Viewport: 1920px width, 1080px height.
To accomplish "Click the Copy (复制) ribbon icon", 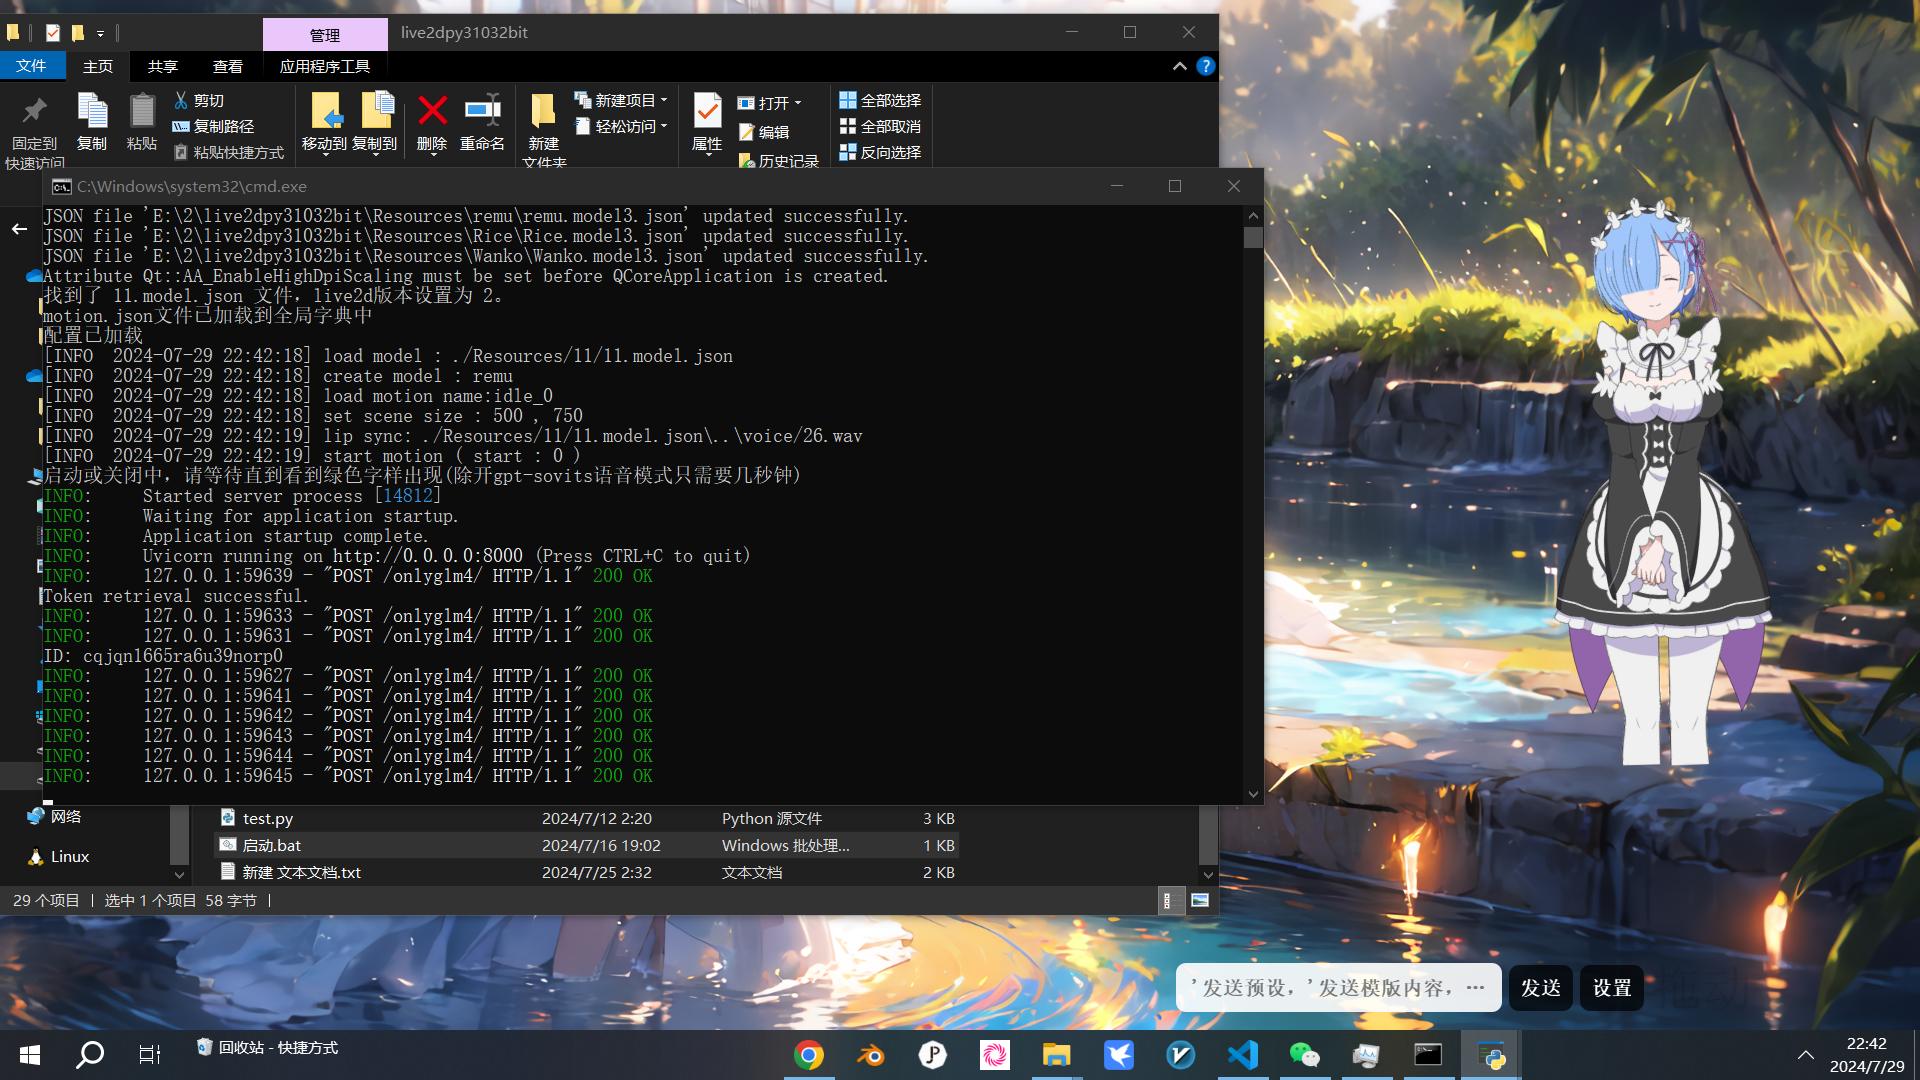I will point(92,122).
